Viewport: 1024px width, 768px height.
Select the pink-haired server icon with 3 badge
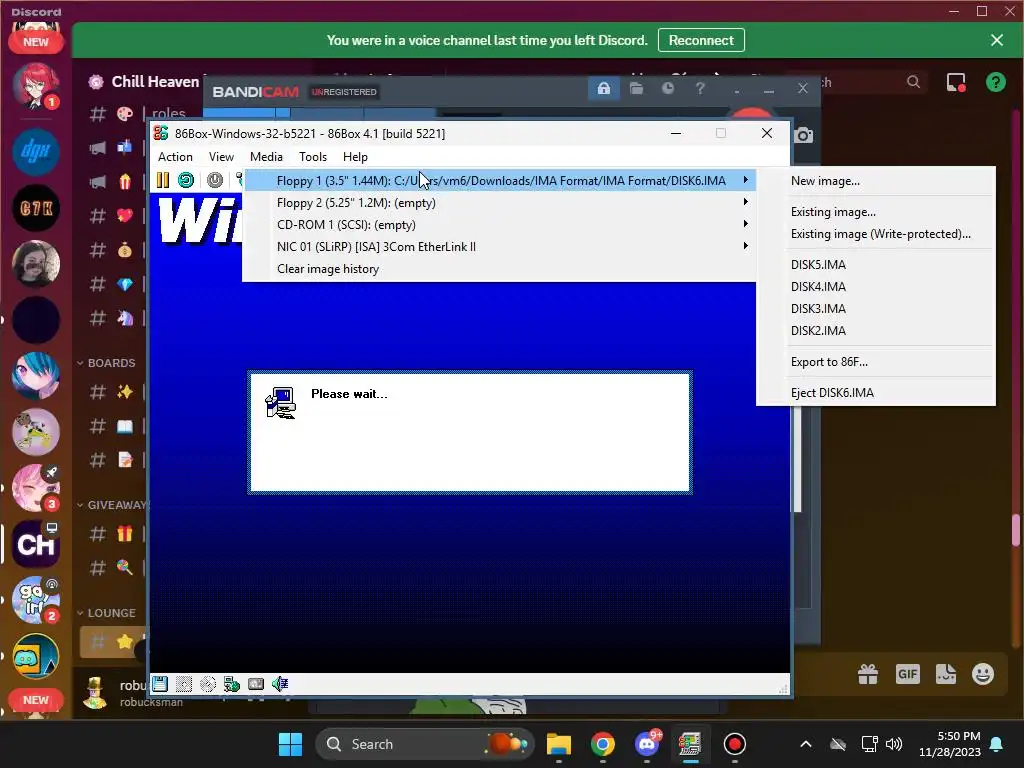point(36,488)
